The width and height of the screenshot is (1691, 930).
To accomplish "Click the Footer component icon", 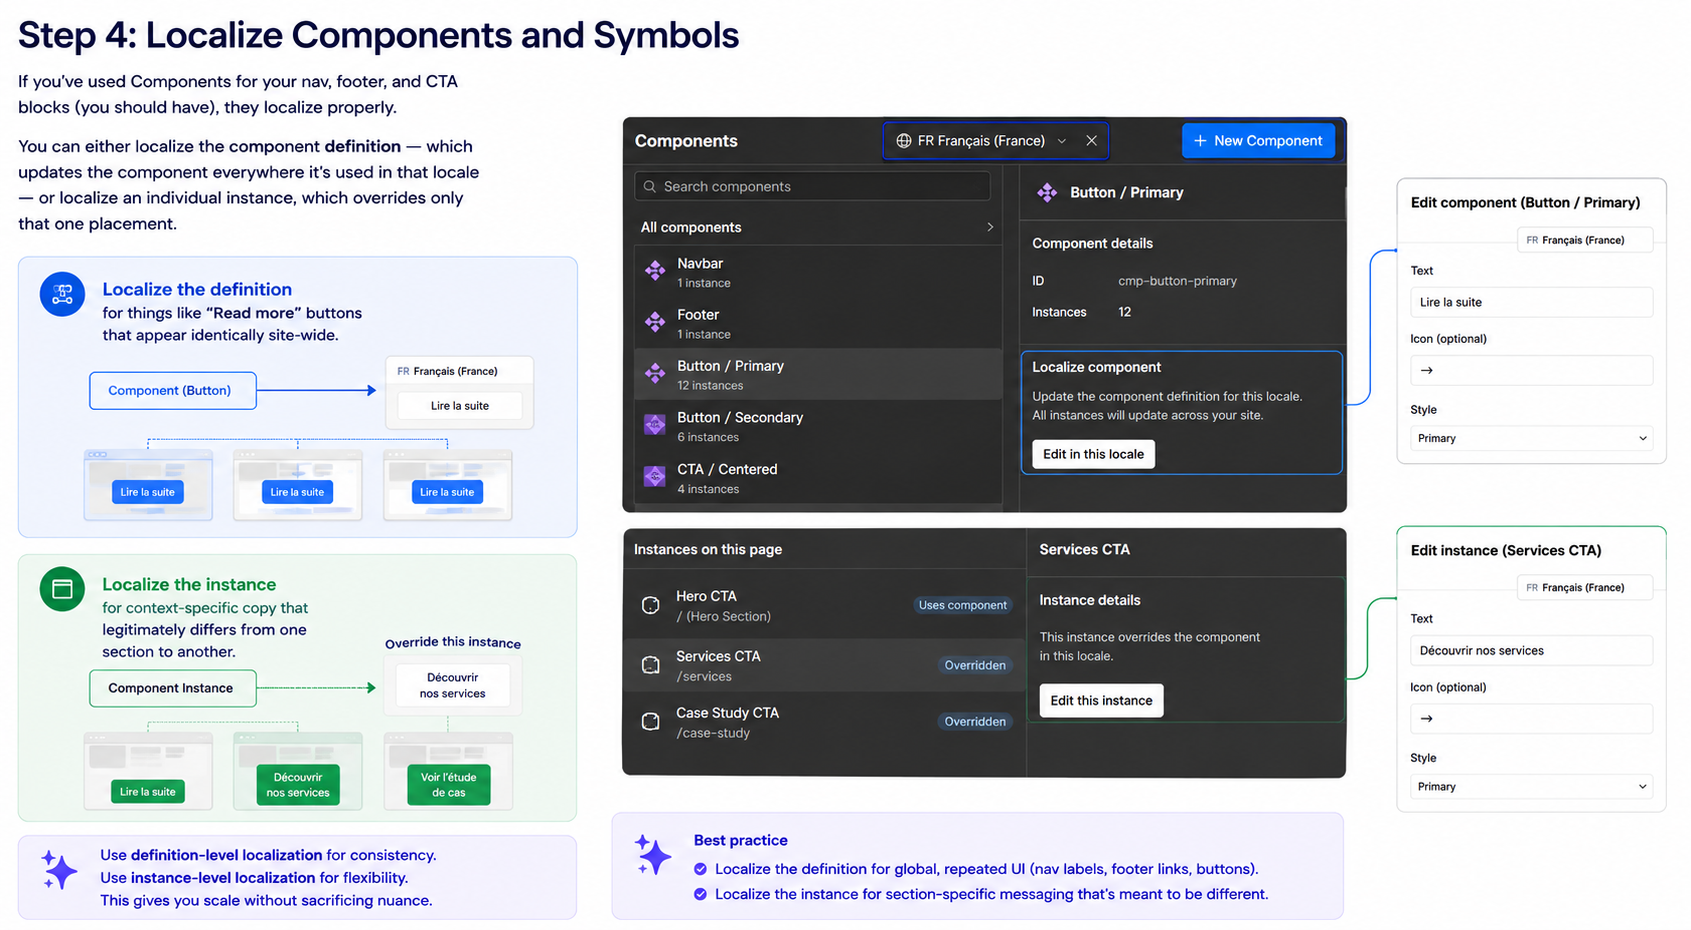I will (x=655, y=322).
